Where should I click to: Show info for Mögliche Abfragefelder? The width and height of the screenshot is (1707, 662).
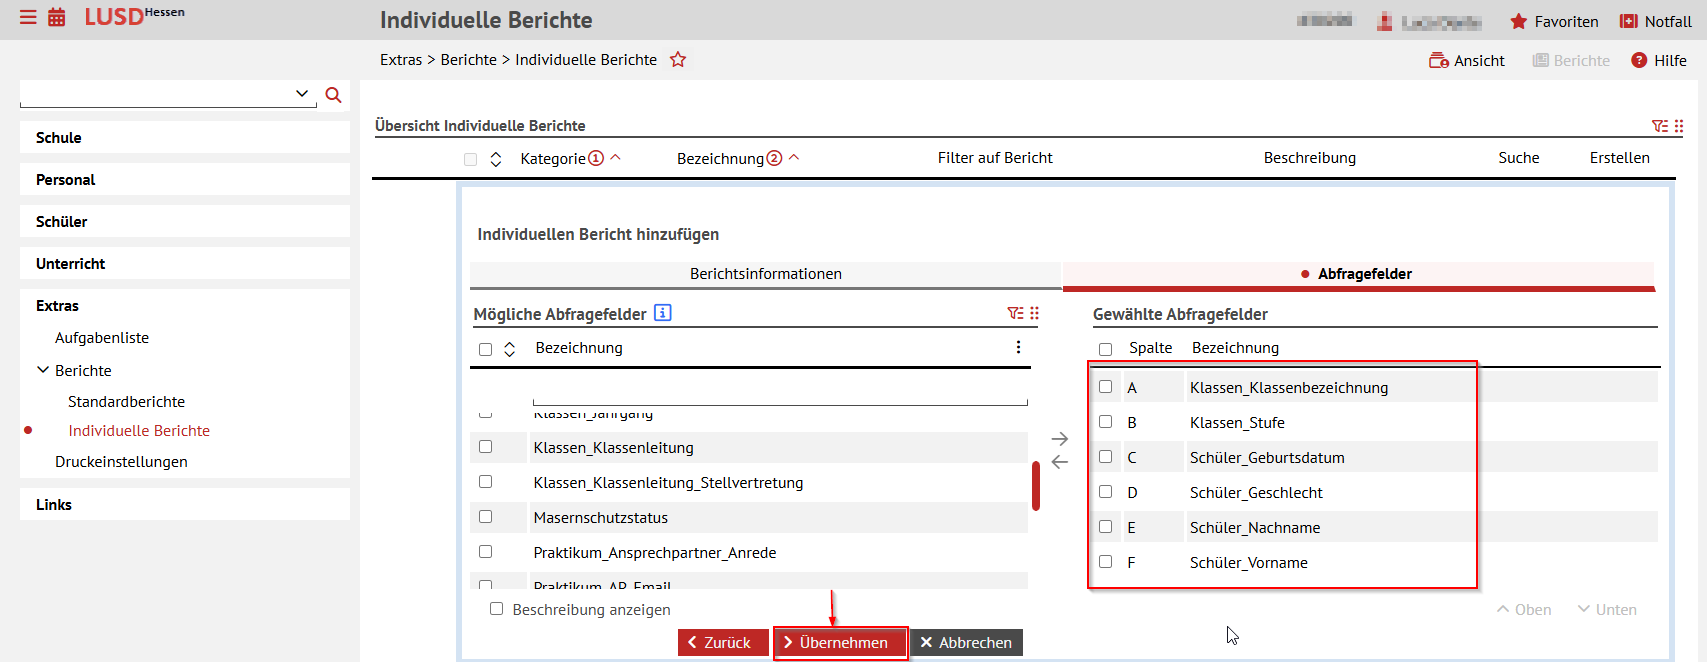click(662, 312)
